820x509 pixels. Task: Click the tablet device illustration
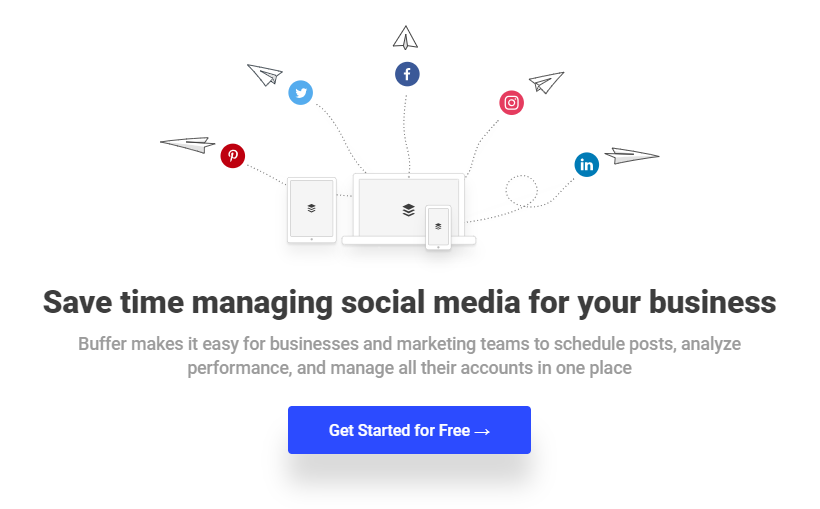point(312,210)
